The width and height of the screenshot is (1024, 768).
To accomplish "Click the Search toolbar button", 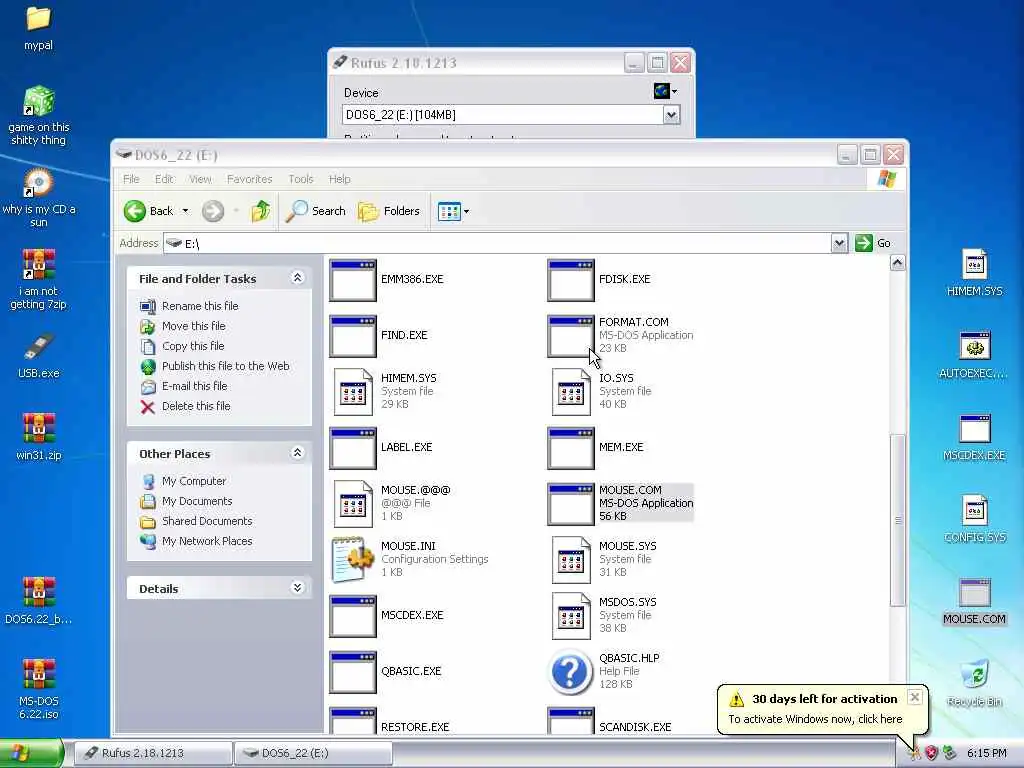I will coord(316,211).
